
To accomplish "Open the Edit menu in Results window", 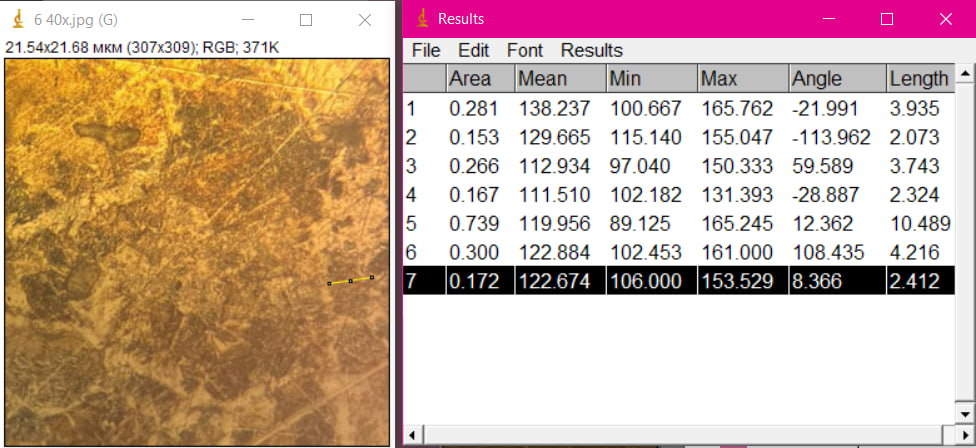I will click(474, 50).
